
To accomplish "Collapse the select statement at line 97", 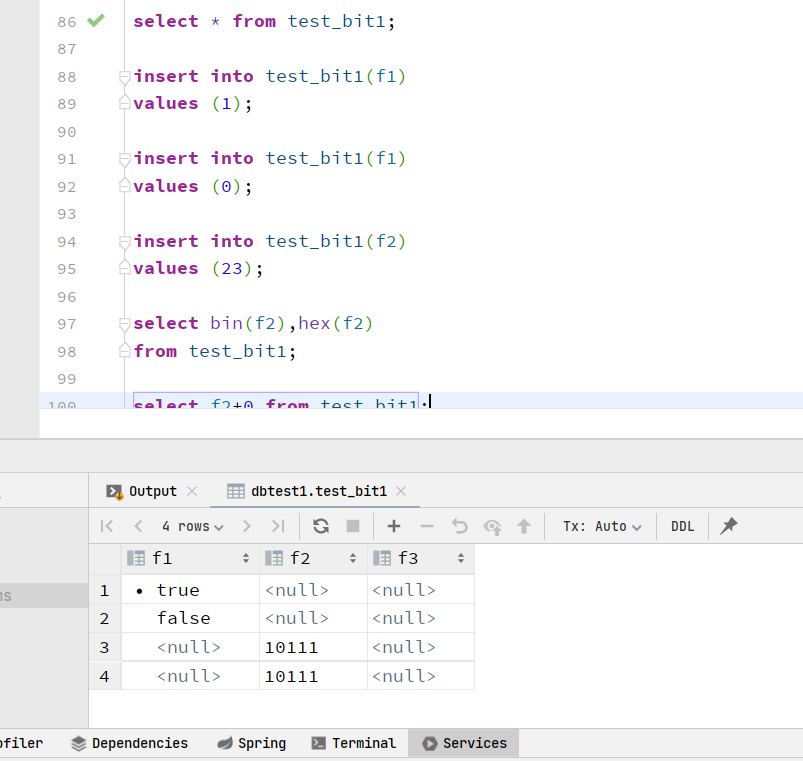I will 124,324.
